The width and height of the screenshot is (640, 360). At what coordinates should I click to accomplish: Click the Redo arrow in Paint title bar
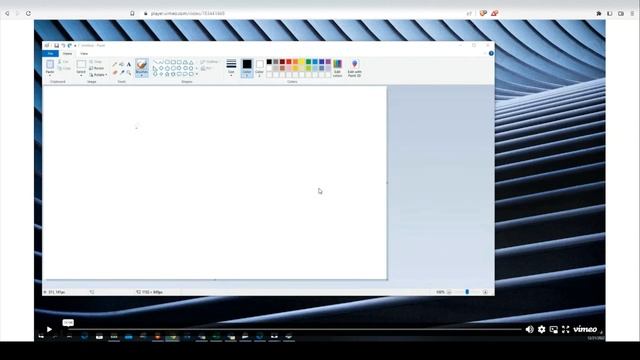(x=69, y=45)
